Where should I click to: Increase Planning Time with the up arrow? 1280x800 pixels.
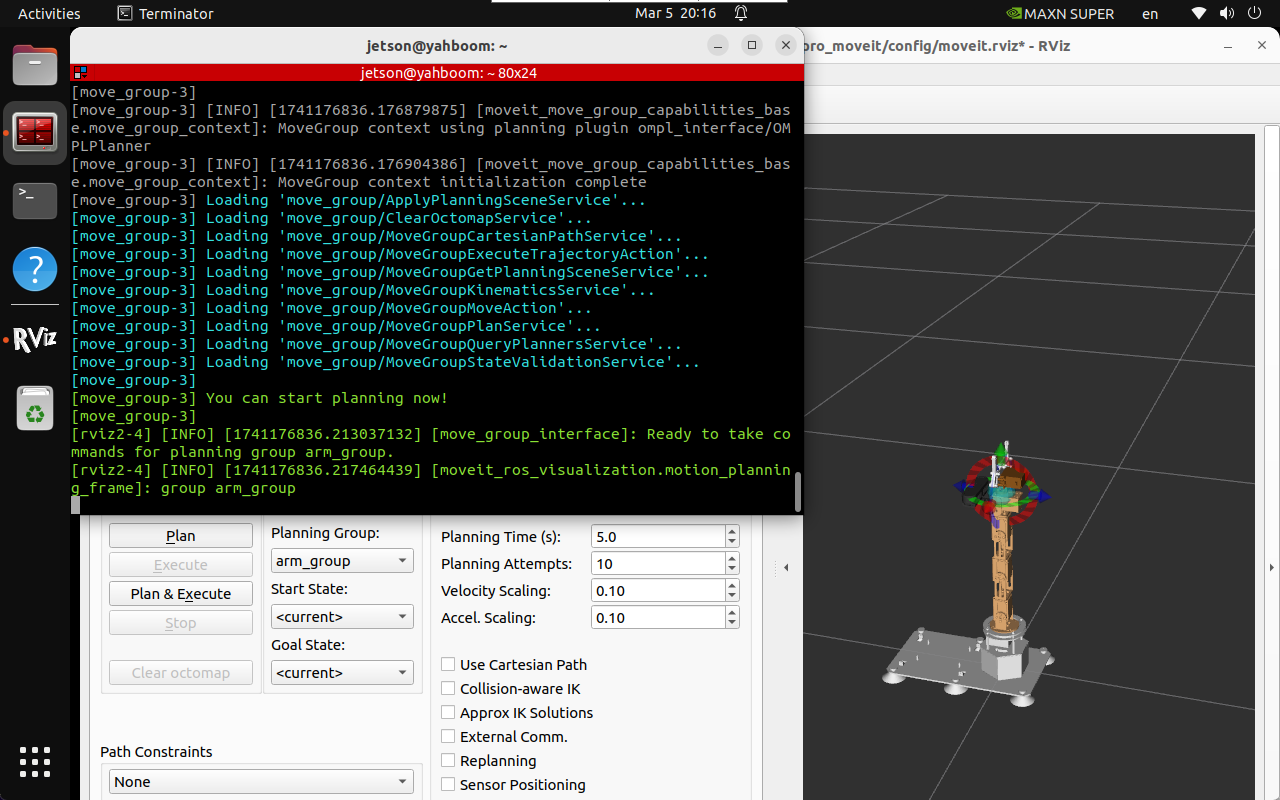pyautogui.click(x=732, y=531)
